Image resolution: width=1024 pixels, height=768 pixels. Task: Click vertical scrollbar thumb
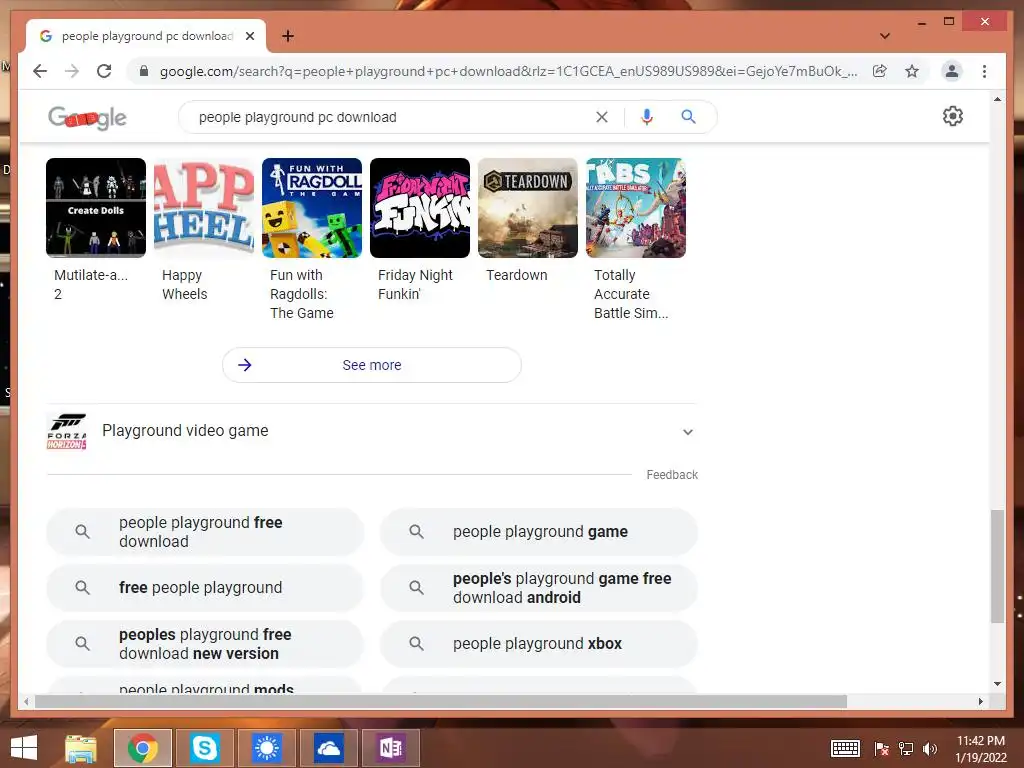pyautogui.click(x=997, y=566)
